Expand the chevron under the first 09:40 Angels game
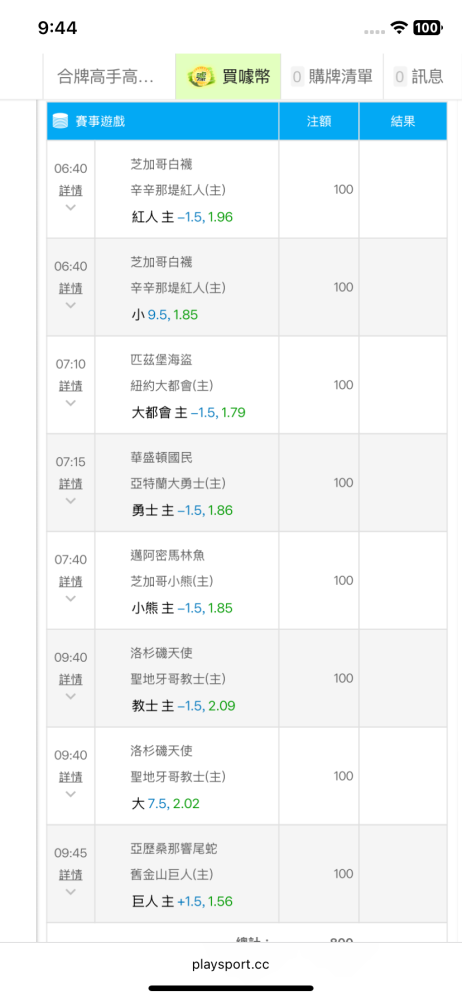This screenshot has height=1000, width=462. [x=71, y=696]
